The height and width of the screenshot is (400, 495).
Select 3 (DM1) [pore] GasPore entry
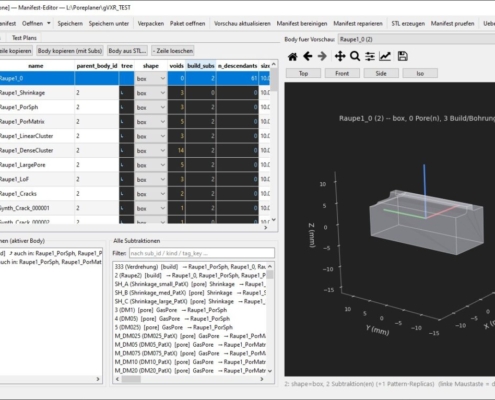[190, 310]
